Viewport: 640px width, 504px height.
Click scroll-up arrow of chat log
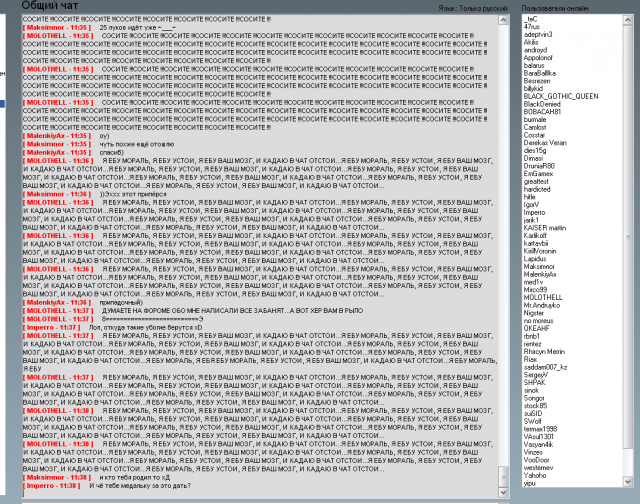504,20
